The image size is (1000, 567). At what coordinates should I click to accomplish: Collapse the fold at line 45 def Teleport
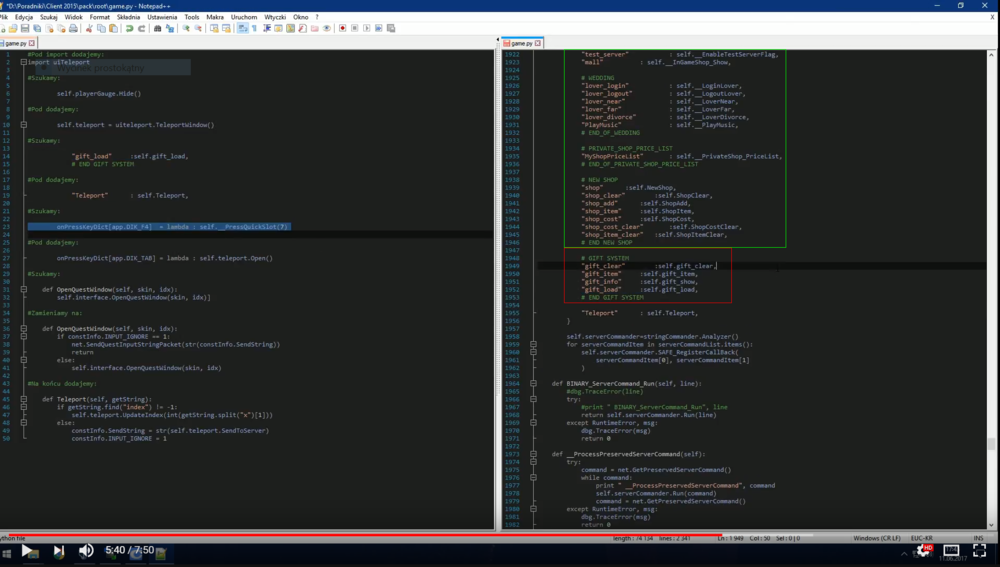[24, 399]
